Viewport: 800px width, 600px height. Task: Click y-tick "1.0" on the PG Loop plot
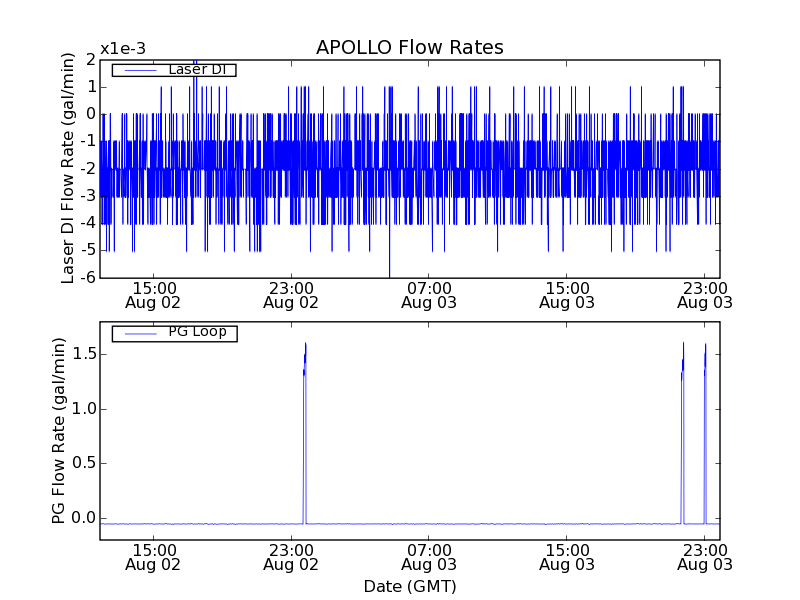pyautogui.click(x=84, y=409)
